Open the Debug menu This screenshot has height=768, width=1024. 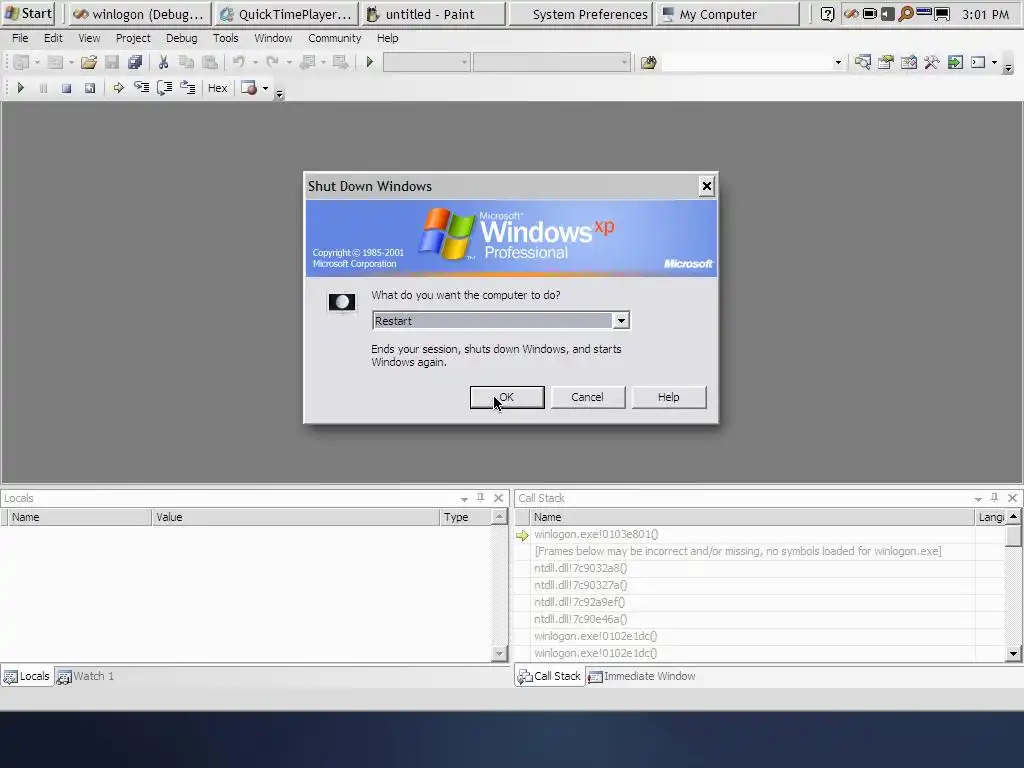pyautogui.click(x=182, y=38)
